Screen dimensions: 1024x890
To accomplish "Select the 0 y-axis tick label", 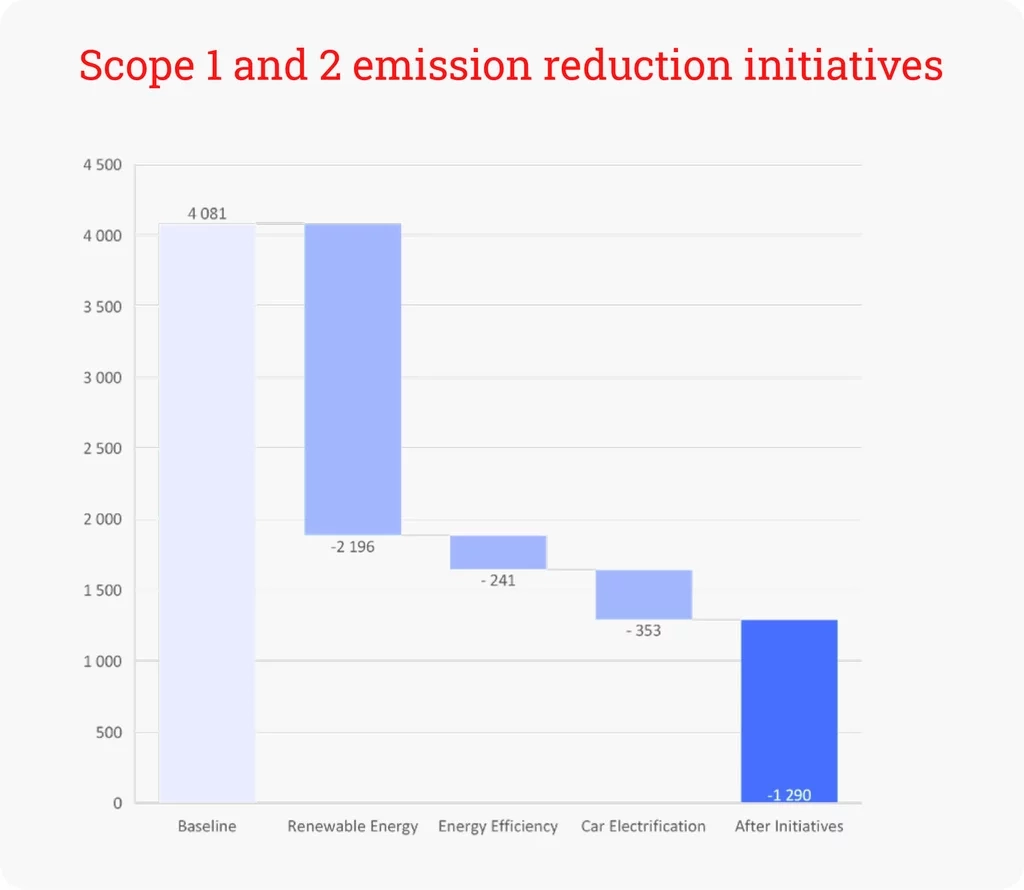I will point(117,803).
